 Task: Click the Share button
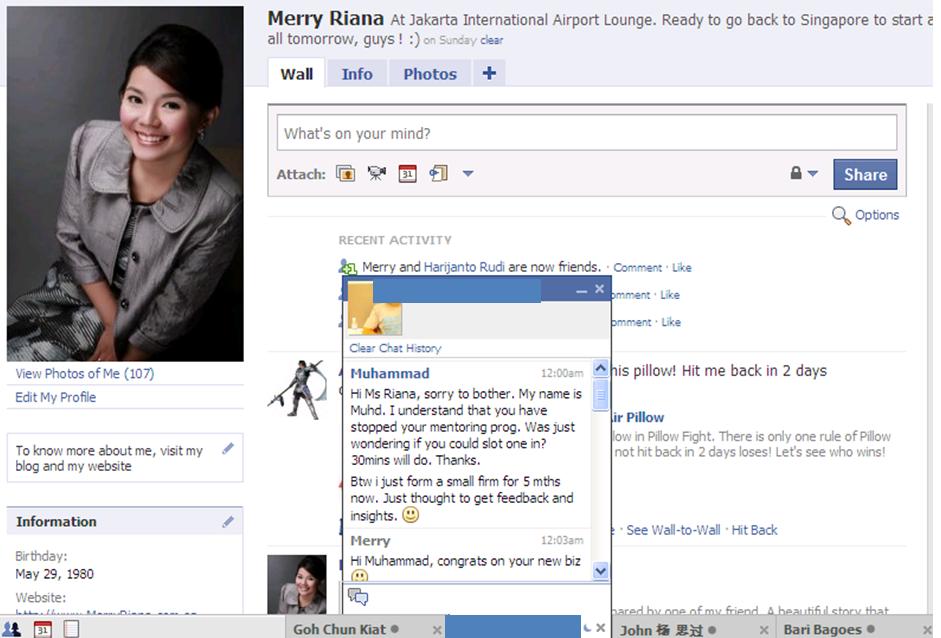865,174
